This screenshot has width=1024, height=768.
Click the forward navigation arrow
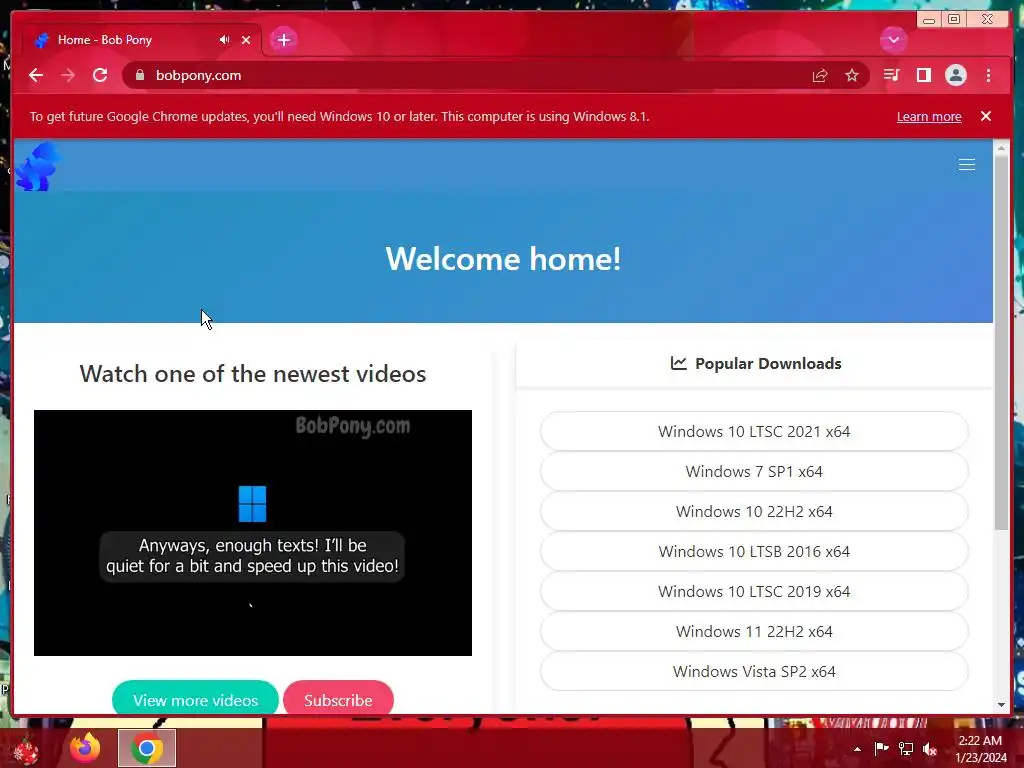click(x=68, y=75)
